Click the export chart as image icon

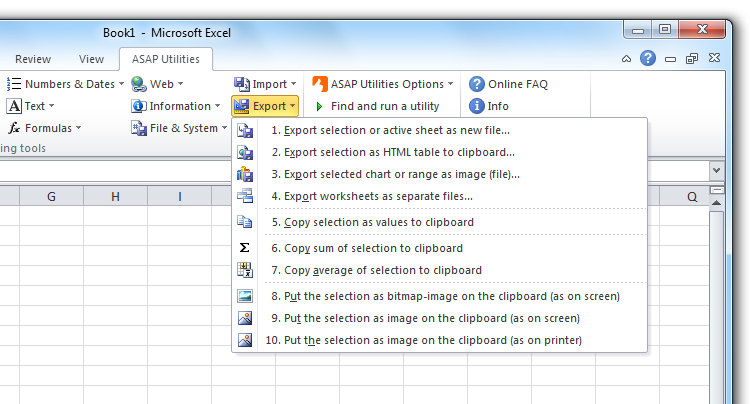coord(245,174)
